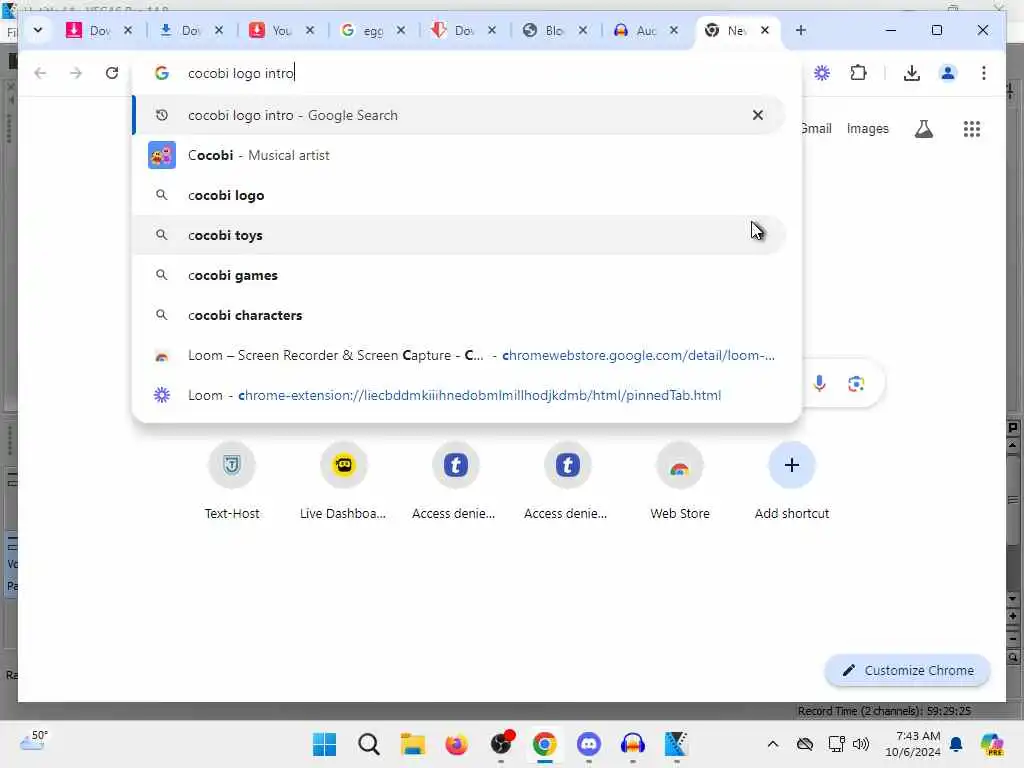
Task: Open File Explorer from taskbar
Action: pos(413,744)
